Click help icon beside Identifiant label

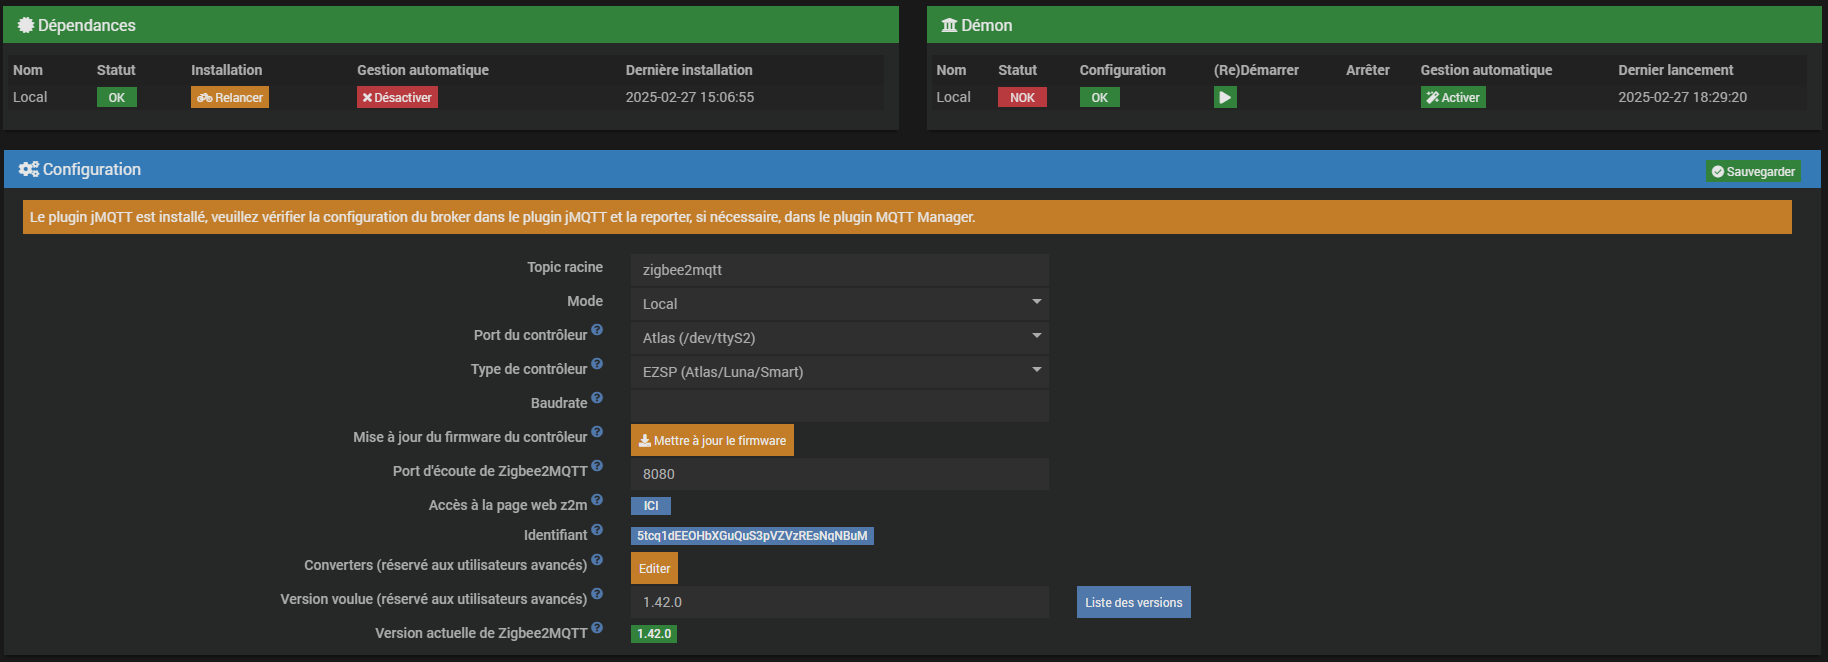click(597, 530)
